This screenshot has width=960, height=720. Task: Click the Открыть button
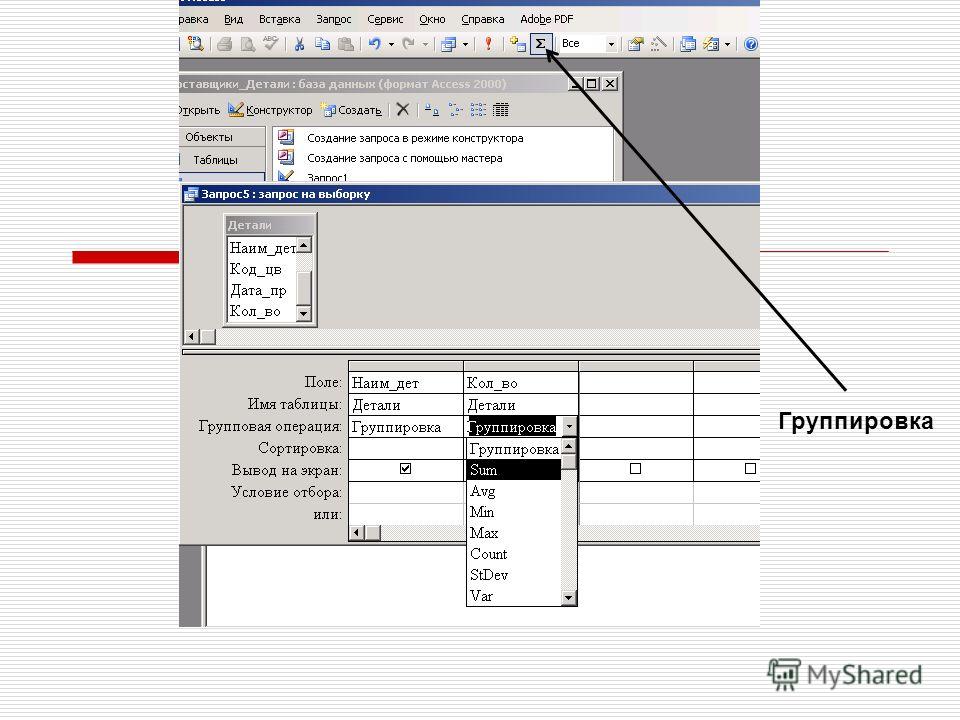(x=200, y=110)
